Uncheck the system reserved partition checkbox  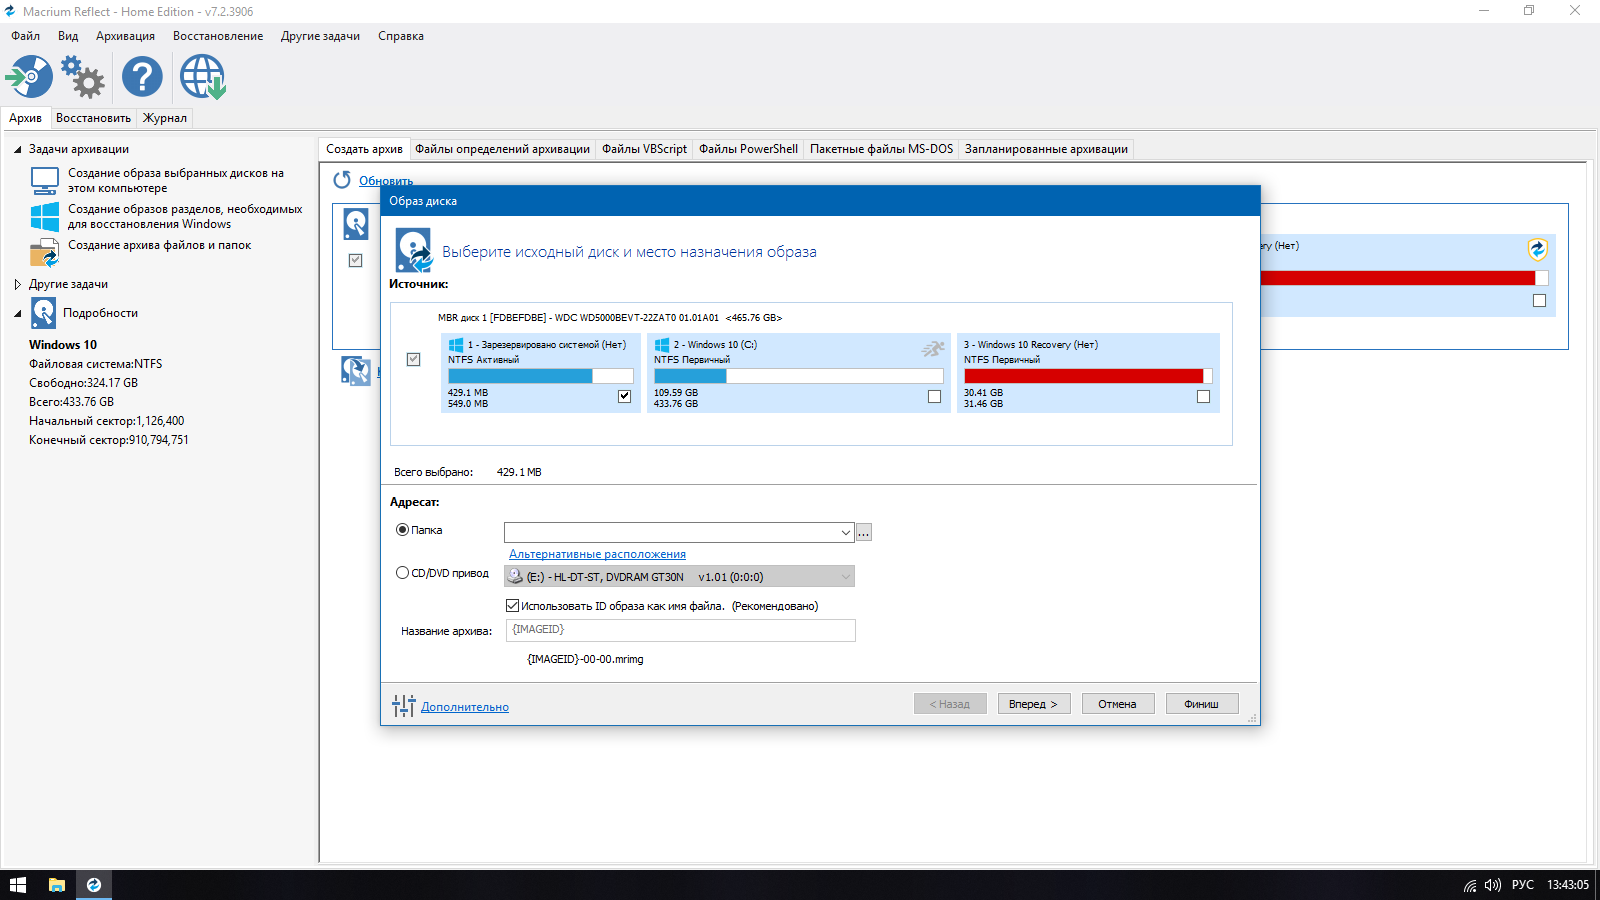click(624, 396)
